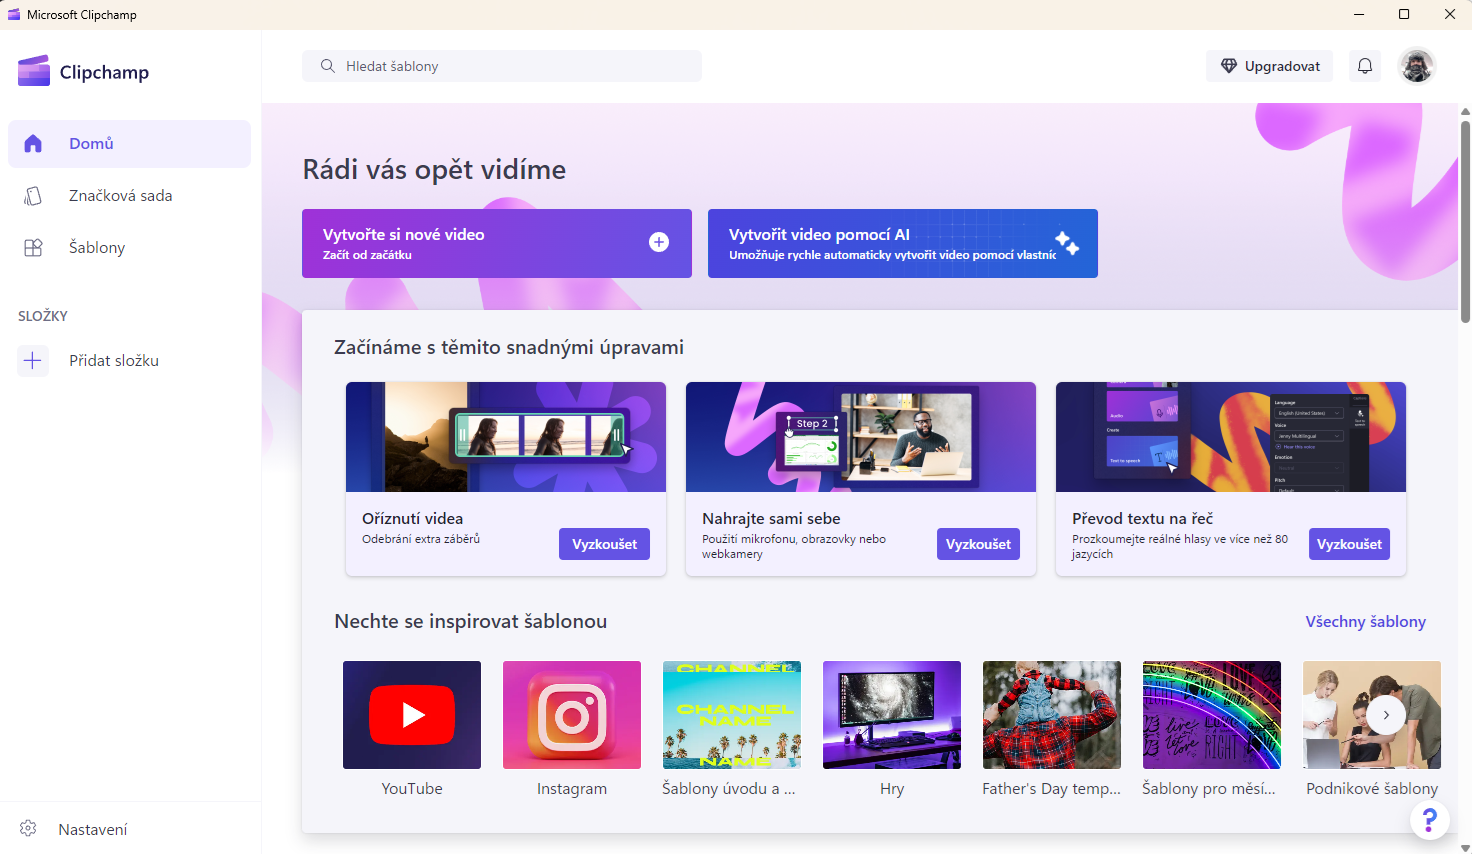This screenshot has width=1472, height=854.
Task: Open the Šablony templates icon in sidebar
Action: point(33,248)
